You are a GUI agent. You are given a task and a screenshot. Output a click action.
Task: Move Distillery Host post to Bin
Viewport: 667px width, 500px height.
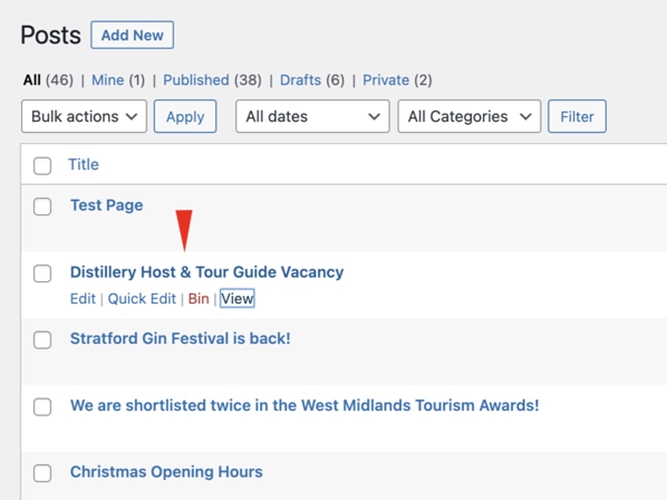[198, 298]
